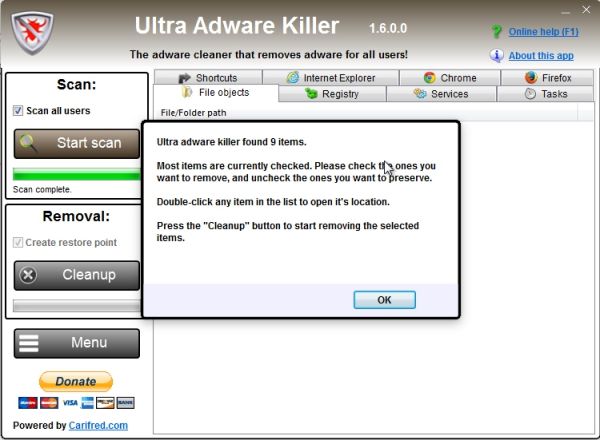
Task: Open the About this app link
Action: 541,56
